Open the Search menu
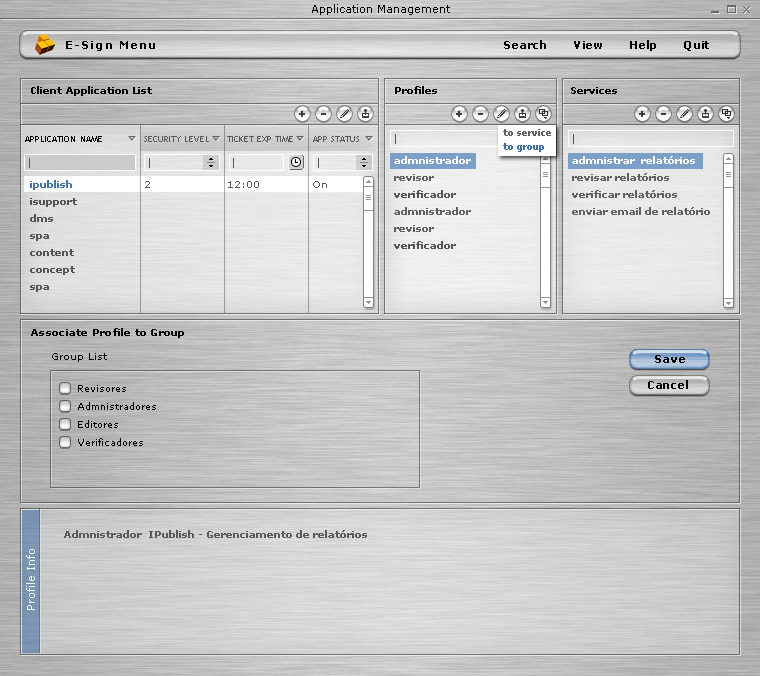Image resolution: width=760 pixels, height=676 pixels. click(x=524, y=45)
